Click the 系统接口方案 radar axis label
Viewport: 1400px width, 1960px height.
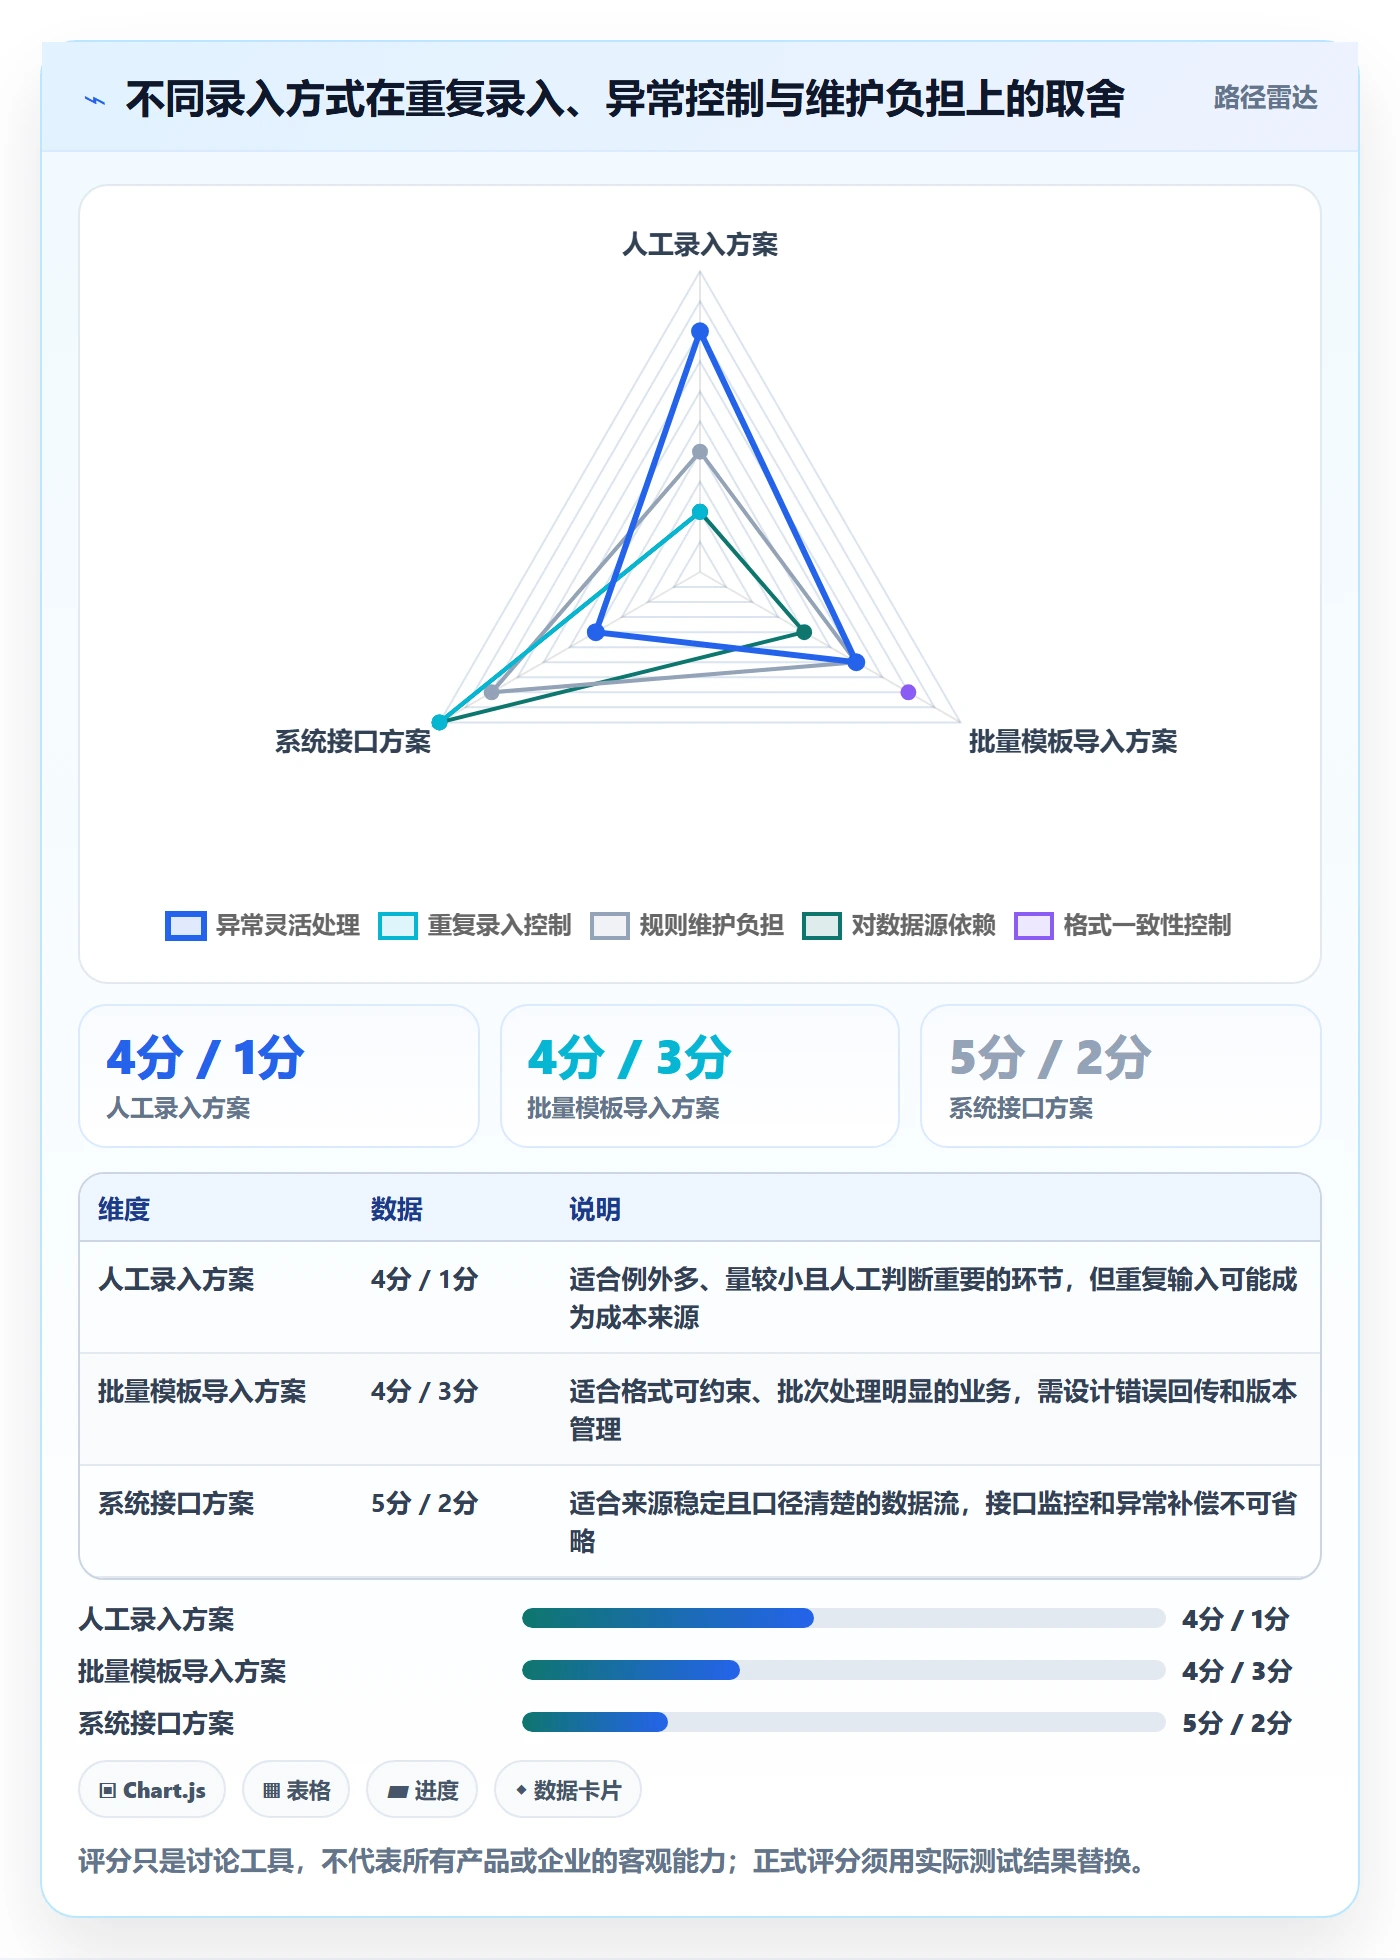pos(353,742)
